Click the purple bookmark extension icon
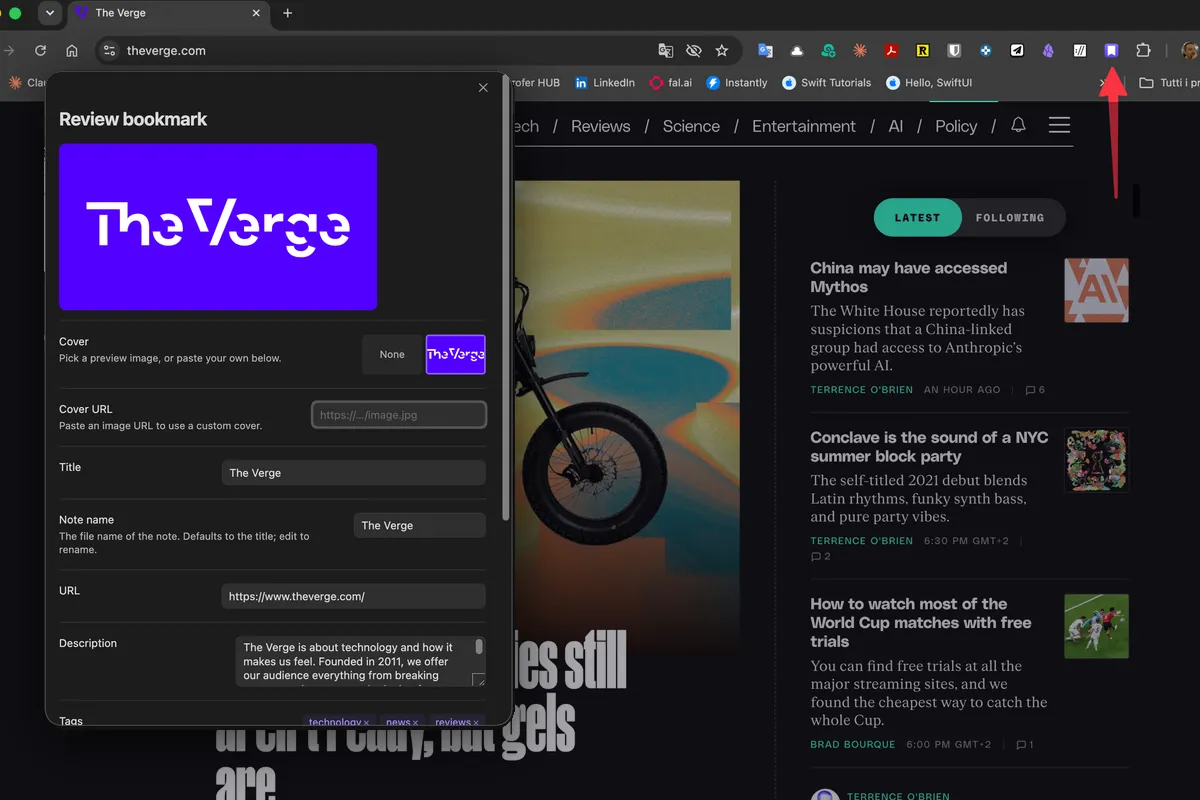Image resolution: width=1200 pixels, height=800 pixels. [x=1111, y=50]
